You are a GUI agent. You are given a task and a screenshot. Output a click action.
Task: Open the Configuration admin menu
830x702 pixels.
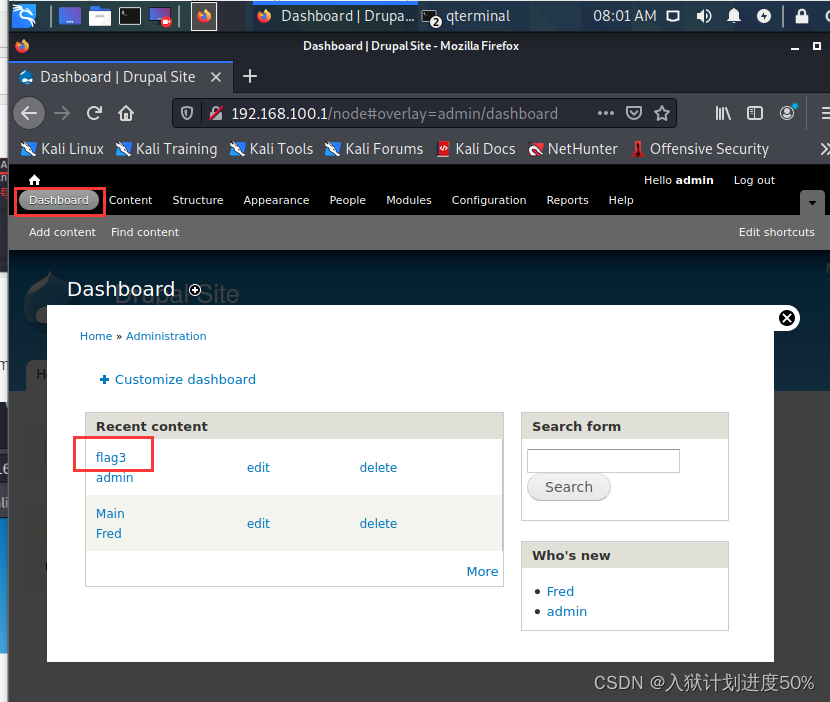coord(489,200)
